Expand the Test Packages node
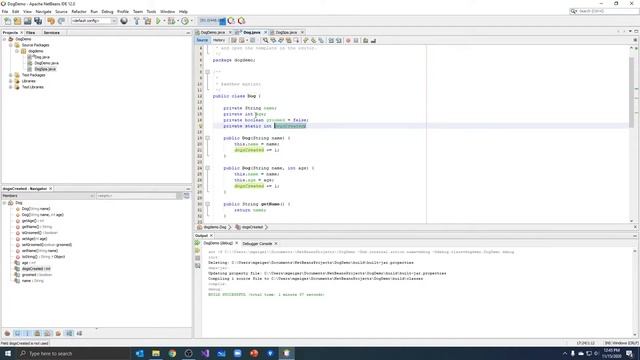The image size is (640, 360). (11, 75)
